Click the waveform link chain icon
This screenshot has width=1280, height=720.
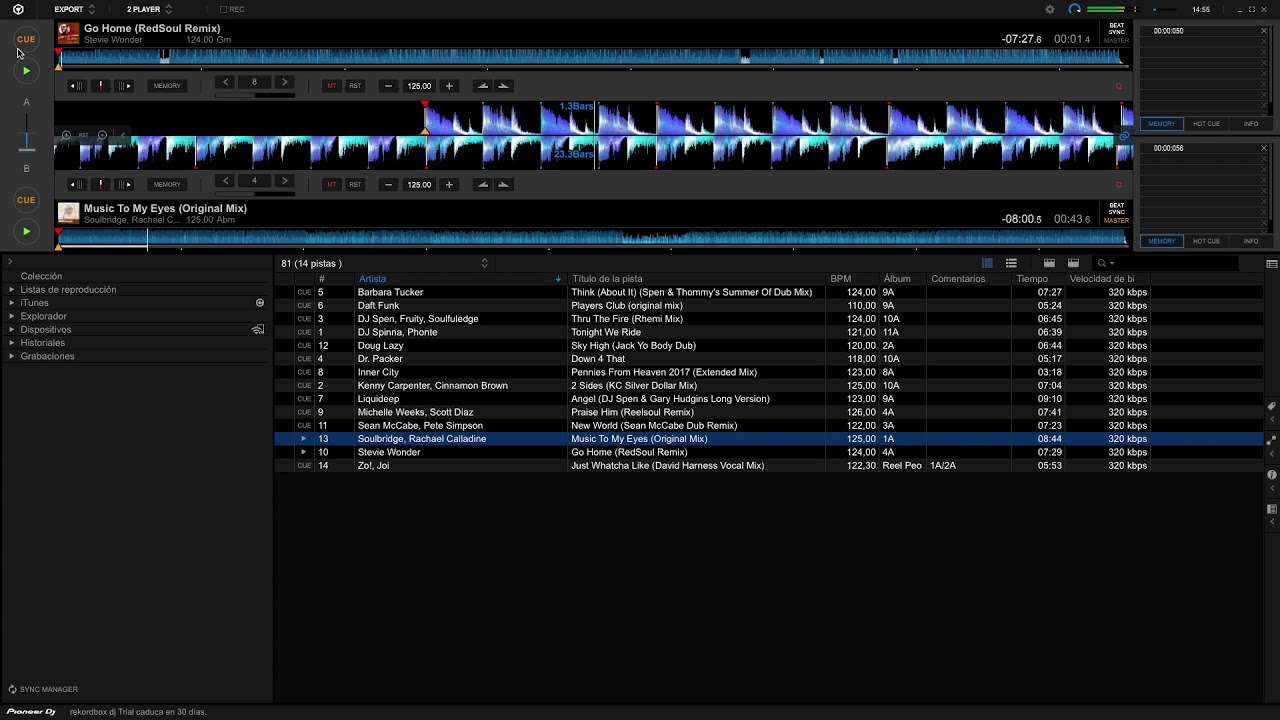(x=1124, y=136)
